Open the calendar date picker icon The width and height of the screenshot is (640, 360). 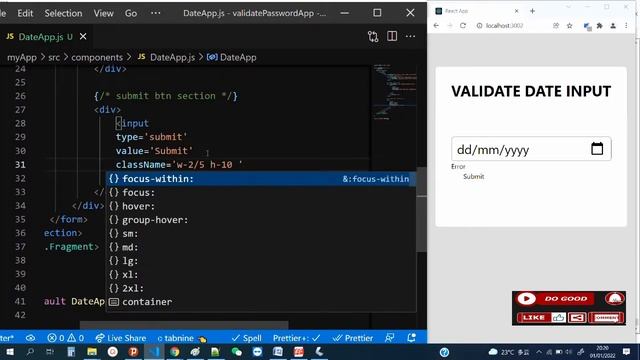(x=597, y=149)
